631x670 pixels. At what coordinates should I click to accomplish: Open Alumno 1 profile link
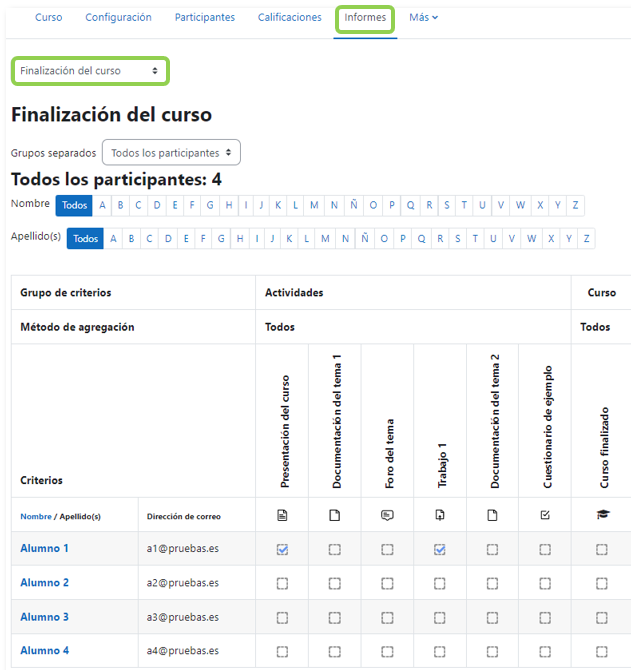point(44,548)
